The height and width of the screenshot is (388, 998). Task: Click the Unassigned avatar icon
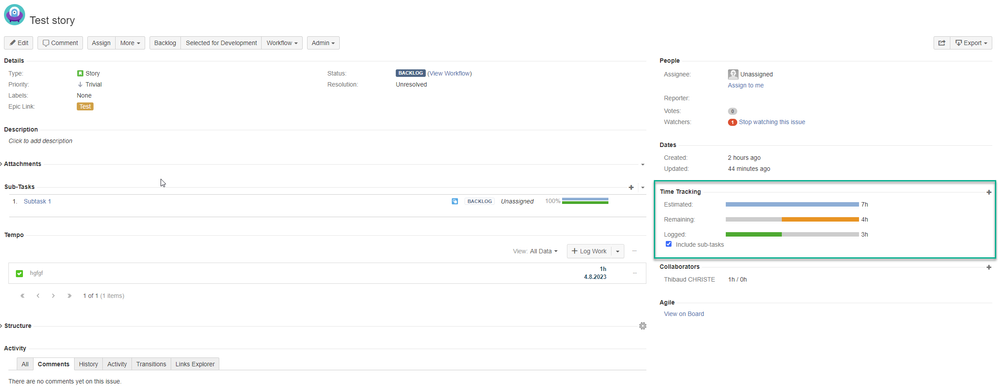(x=733, y=74)
